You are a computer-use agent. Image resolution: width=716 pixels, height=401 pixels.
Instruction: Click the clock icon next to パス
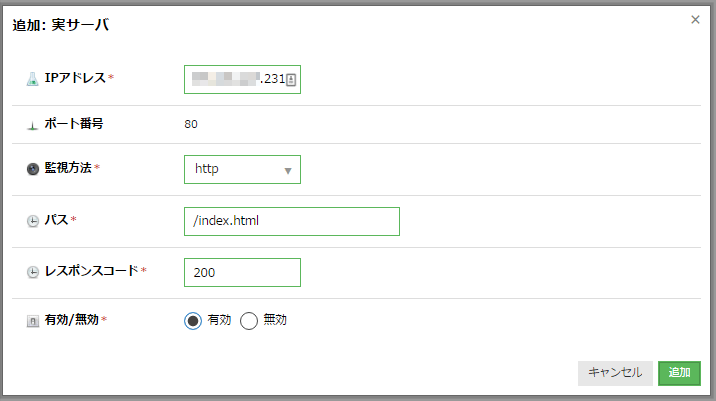click(33, 221)
